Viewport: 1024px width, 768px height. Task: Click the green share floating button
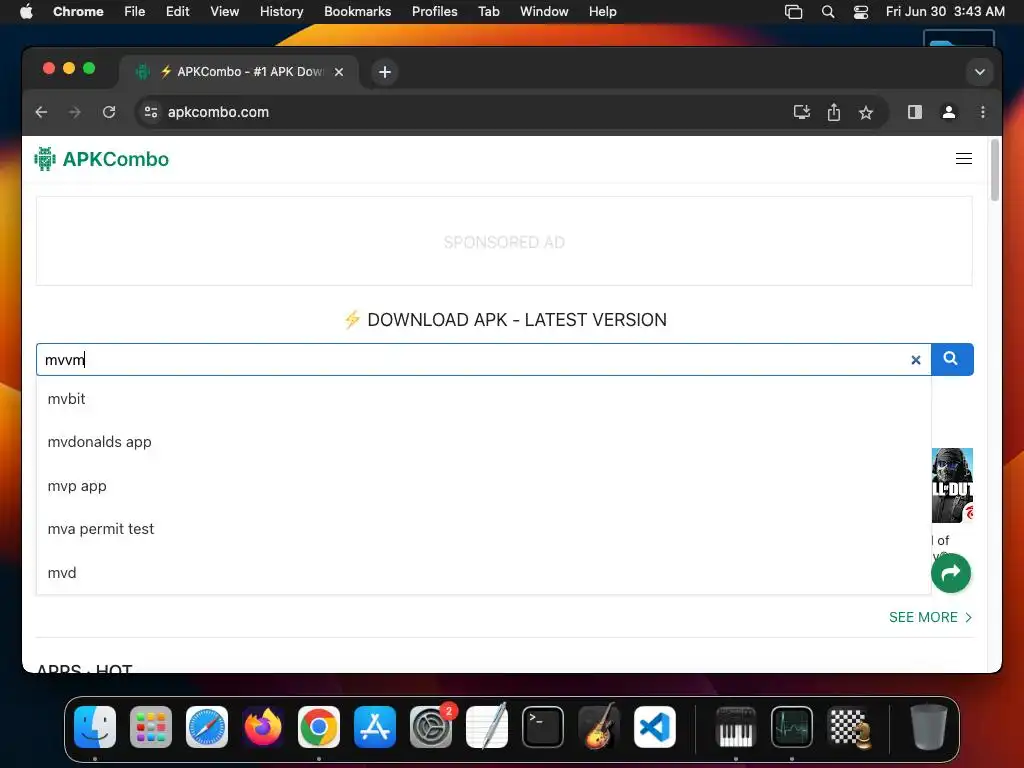pyautogui.click(x=950, y=573)
